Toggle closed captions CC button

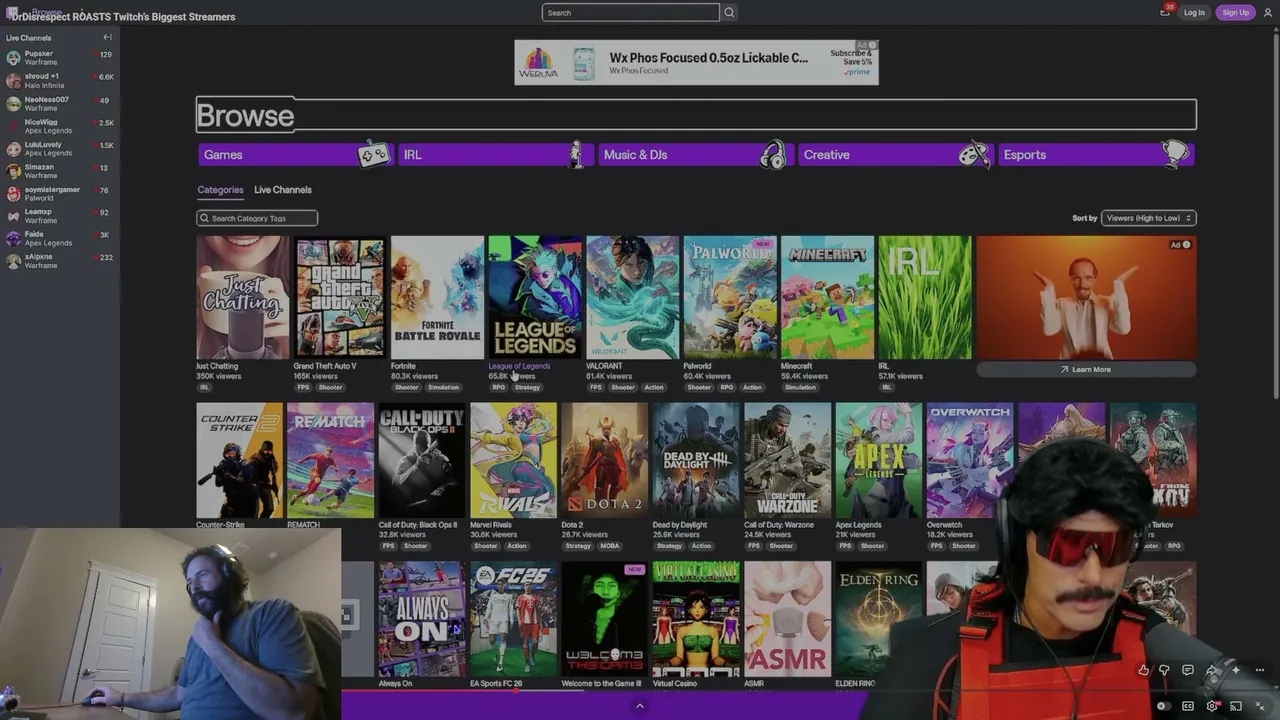[1188, 706]
